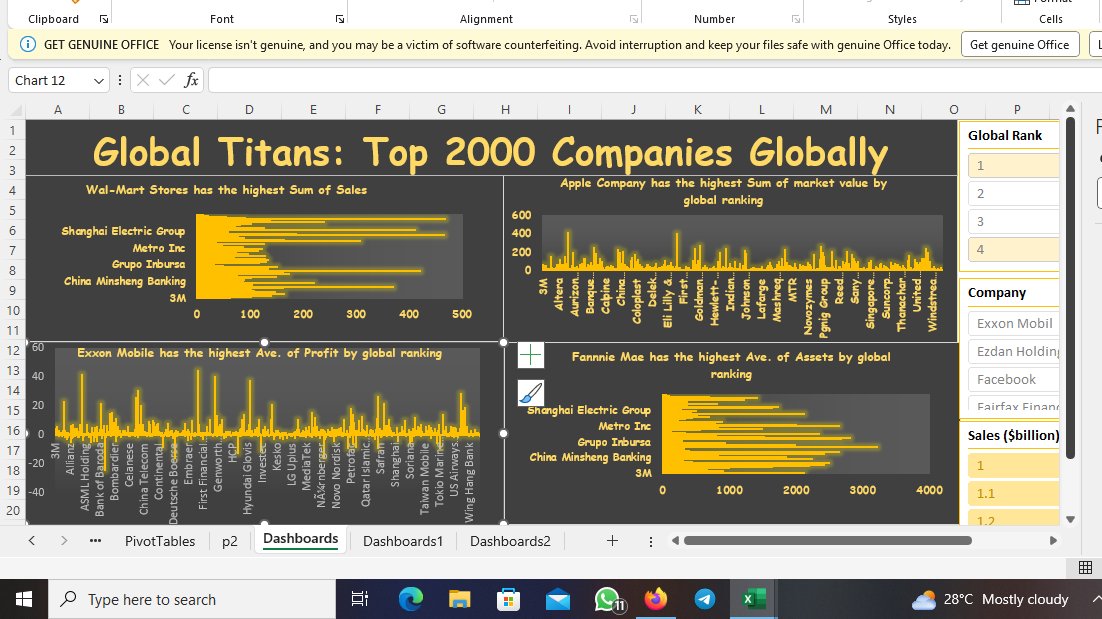Open Firefox from taskbar
The height and width of the screenshot is (619, 1102).
656,599
